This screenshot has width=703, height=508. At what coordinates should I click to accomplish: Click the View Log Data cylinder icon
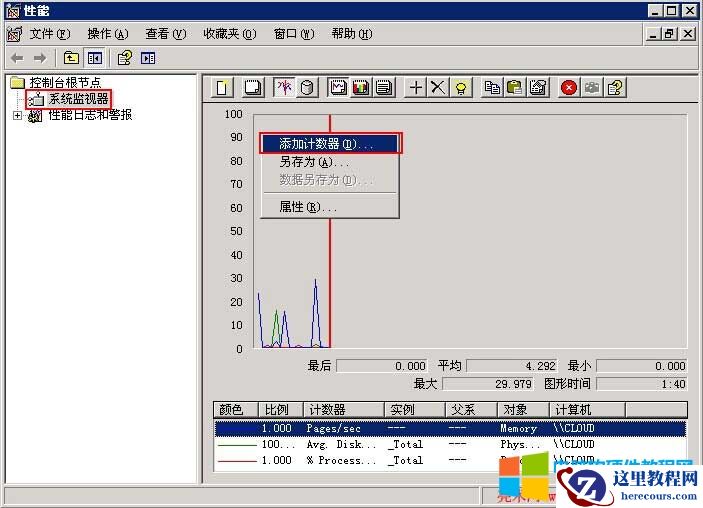coord(307,87)
